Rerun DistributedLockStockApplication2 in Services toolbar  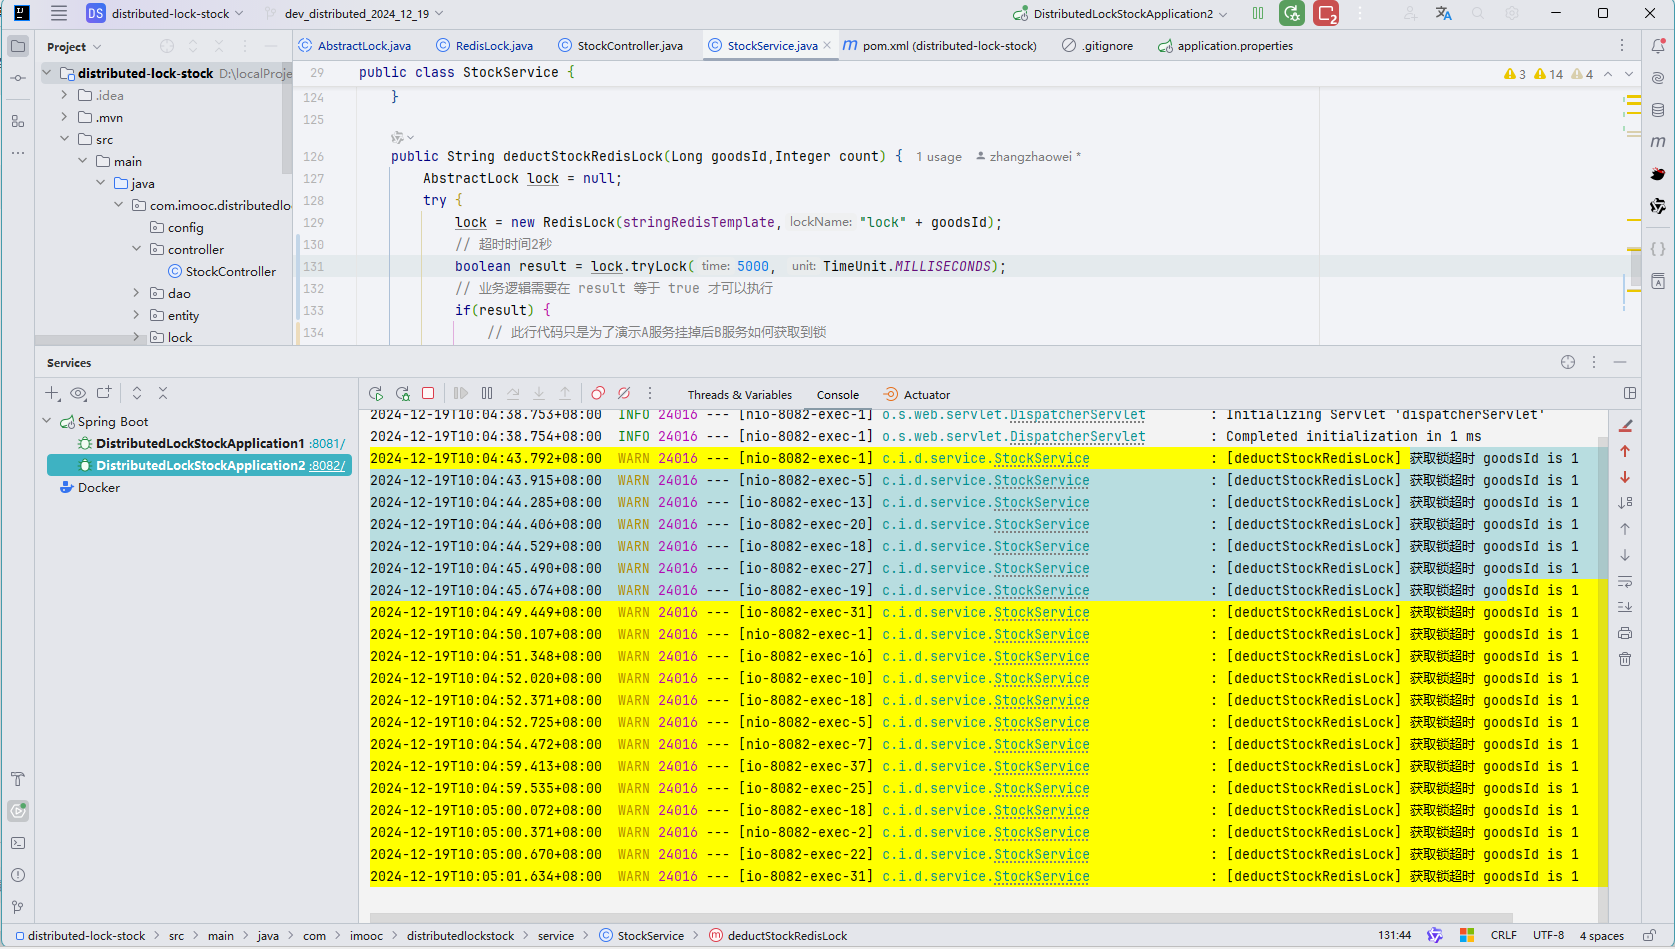[376, 394]
